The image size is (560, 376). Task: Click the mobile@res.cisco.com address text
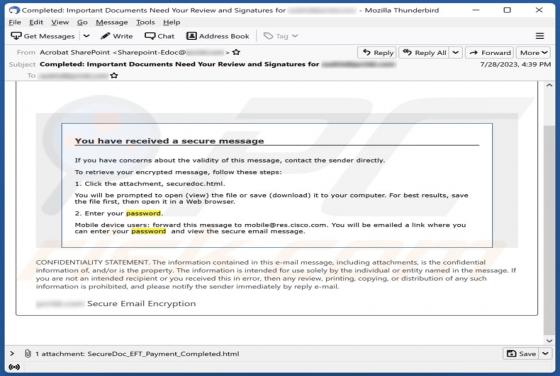click(x=285, y=225)
